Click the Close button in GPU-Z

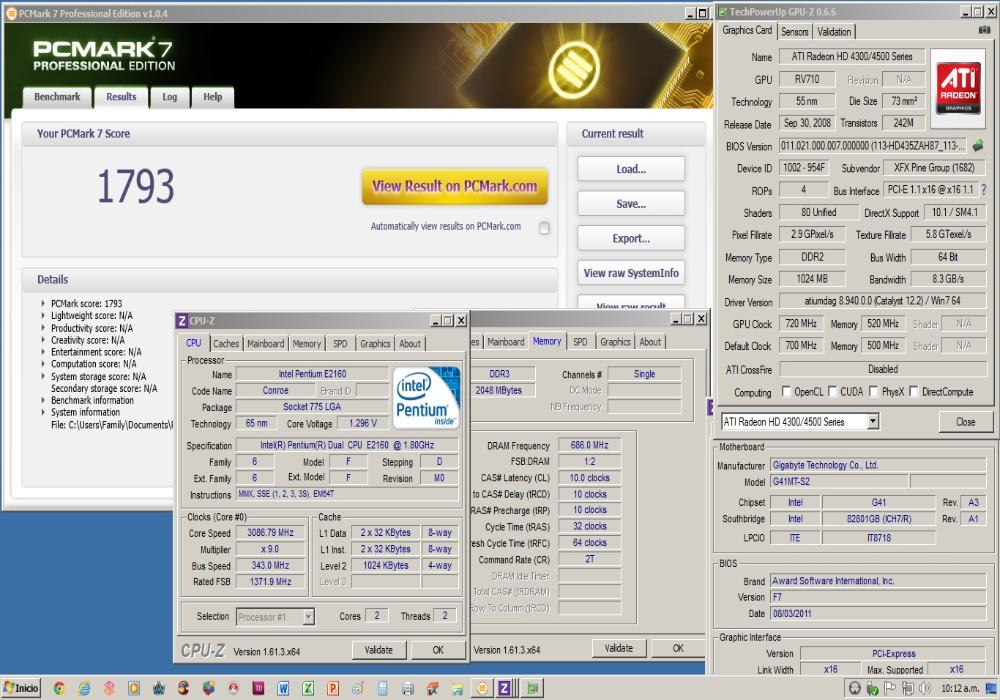coord(965,422)
